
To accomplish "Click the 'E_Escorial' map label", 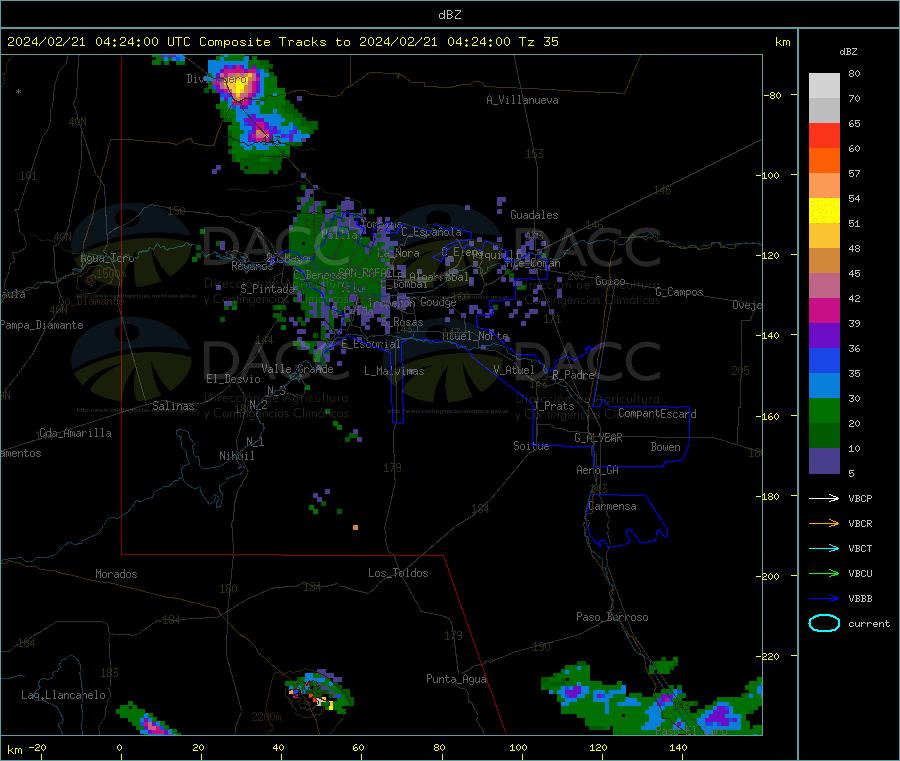I will click(371, 344).
